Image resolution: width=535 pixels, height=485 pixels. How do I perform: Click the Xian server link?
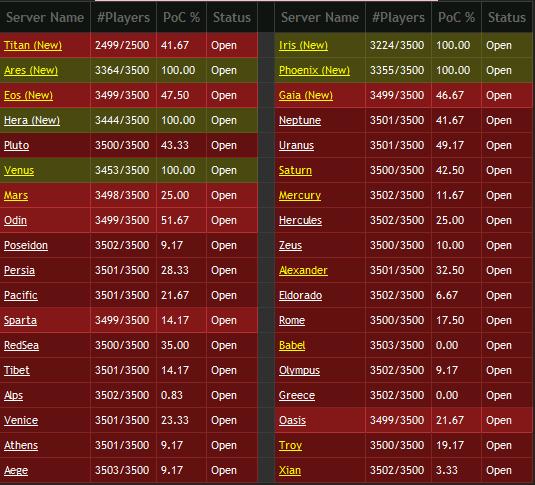pos(290,470)
